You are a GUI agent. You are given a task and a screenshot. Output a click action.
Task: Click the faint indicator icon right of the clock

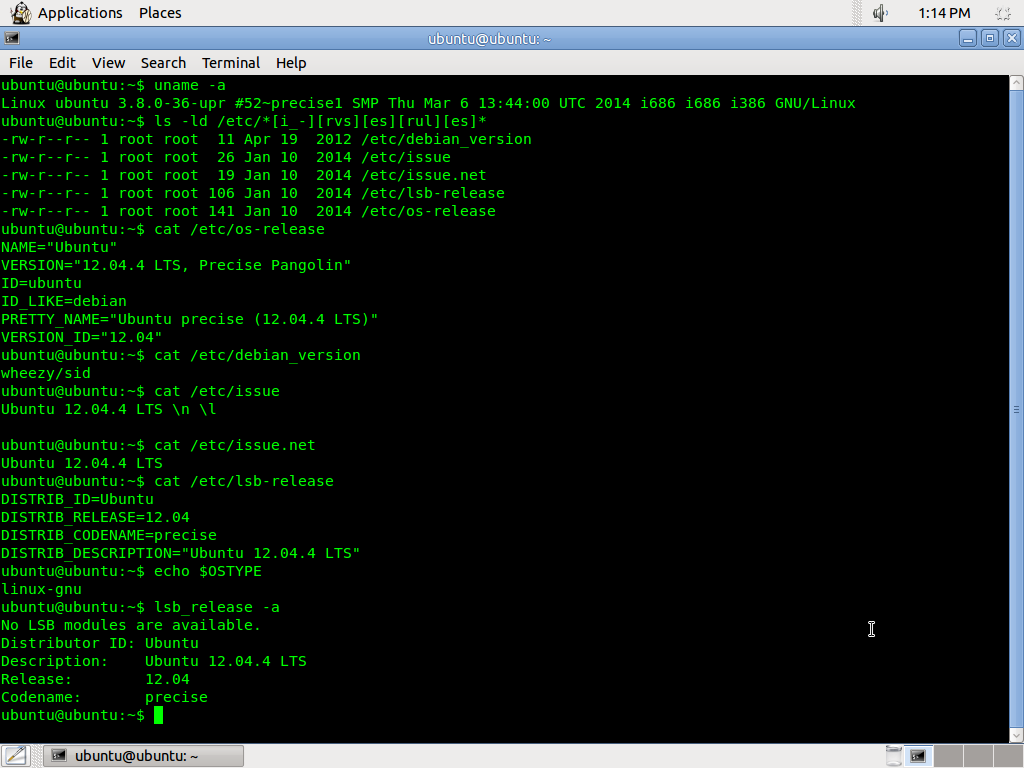(x=1003, y=13)
